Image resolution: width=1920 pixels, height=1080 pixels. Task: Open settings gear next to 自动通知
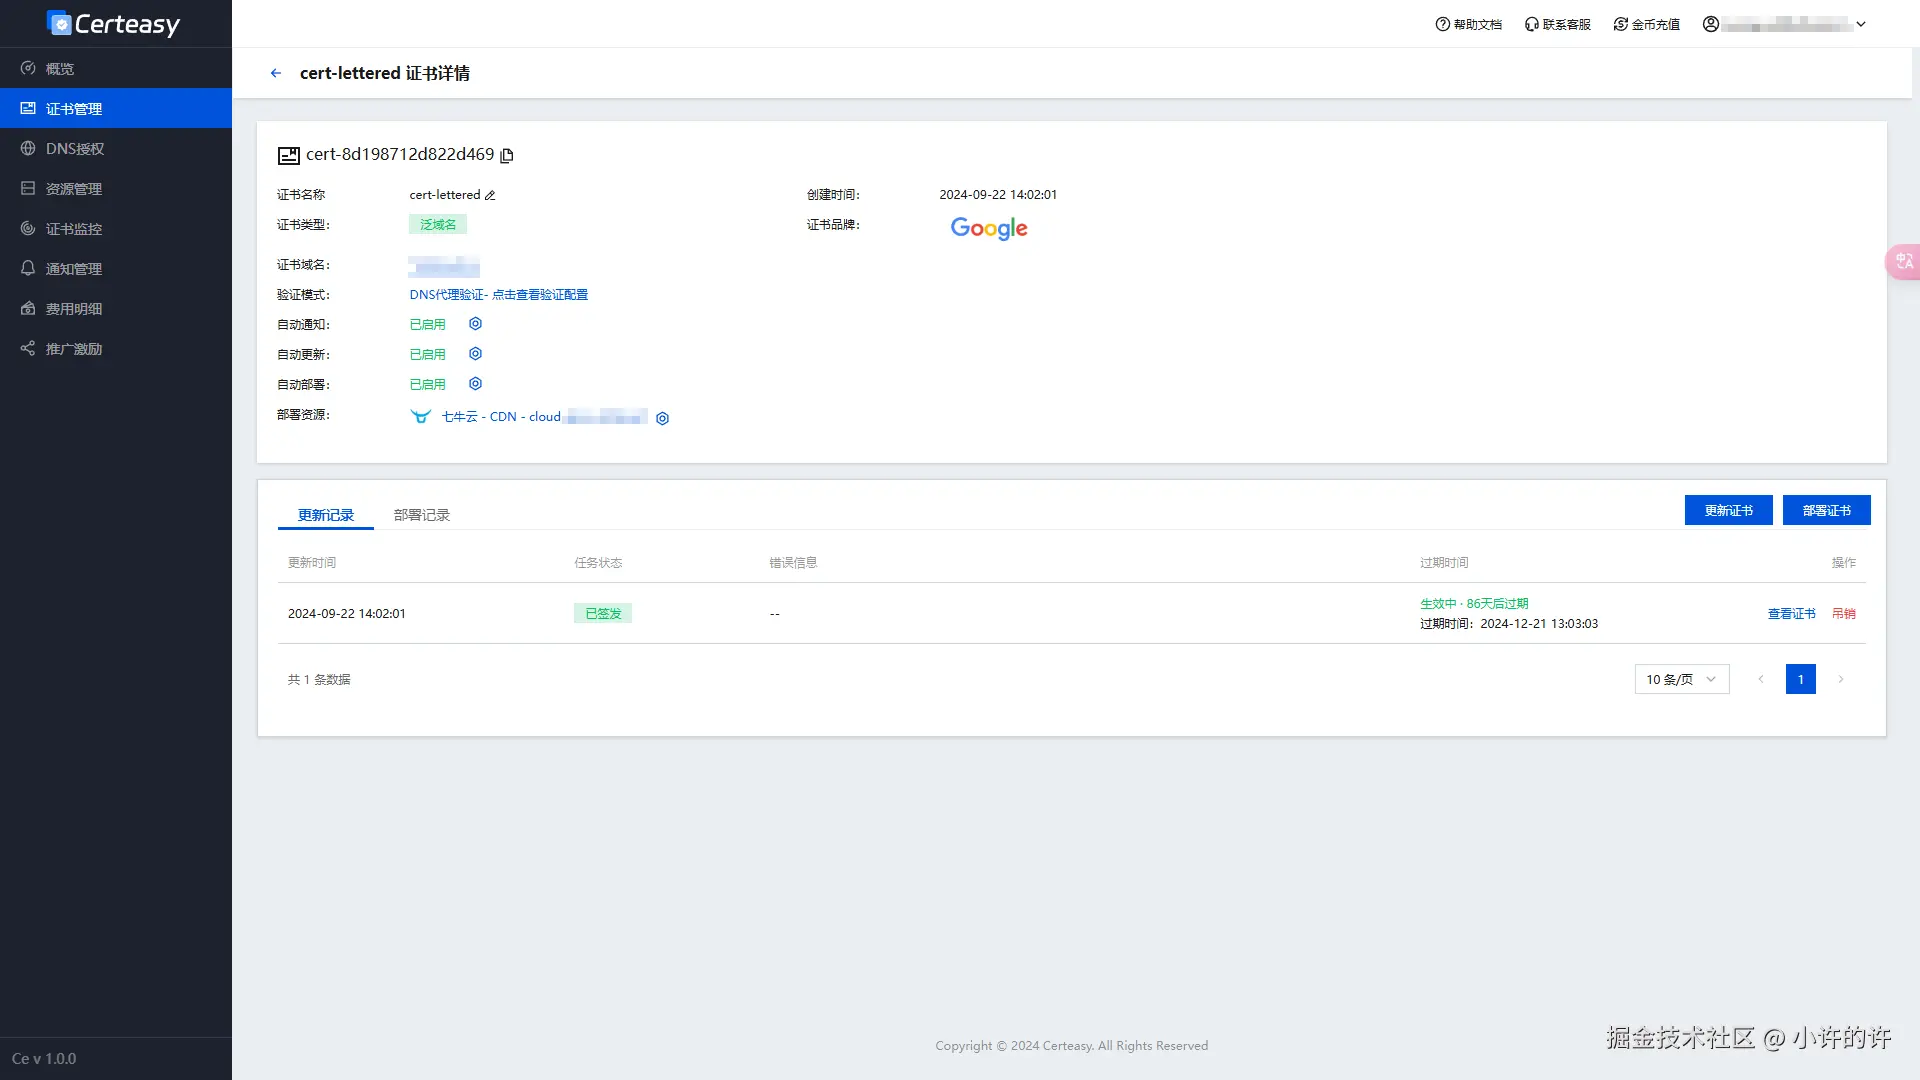(475, 323)
